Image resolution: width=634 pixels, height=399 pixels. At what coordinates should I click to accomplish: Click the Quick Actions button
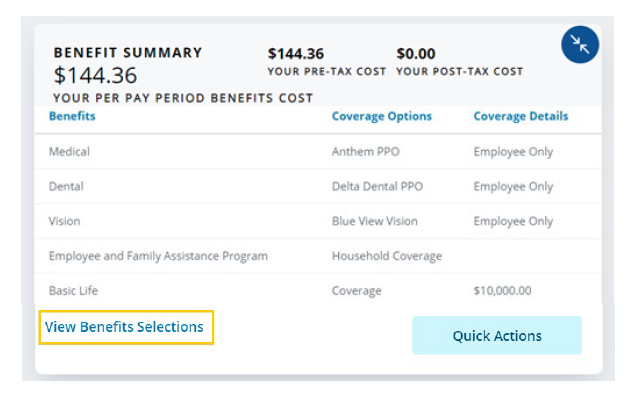[497, 336]
